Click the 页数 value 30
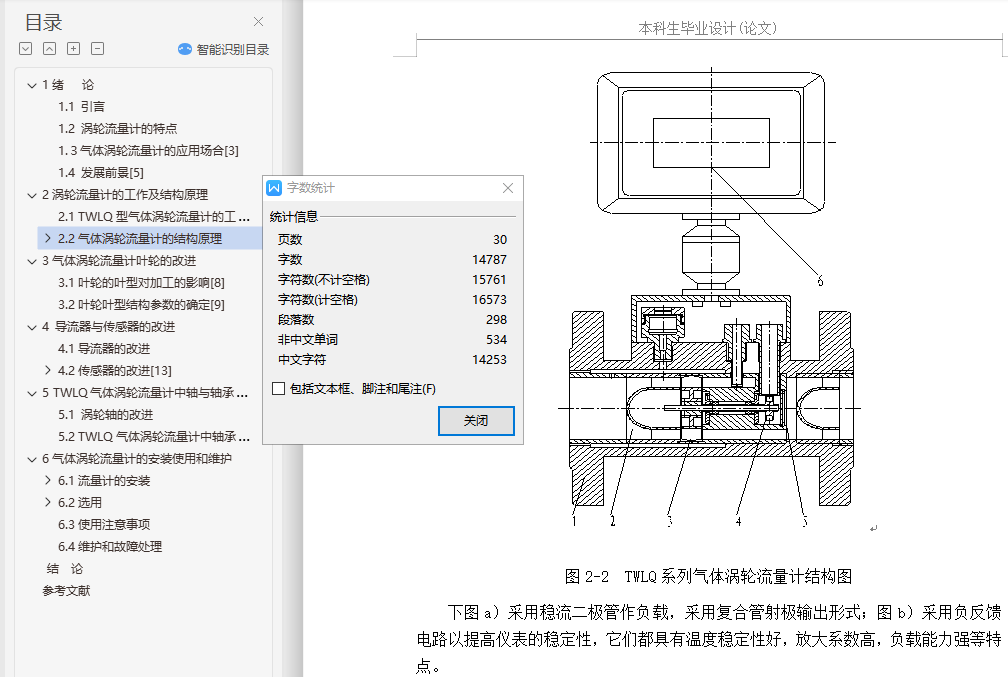The image size is (1008, 677). (x=500, y=240)
